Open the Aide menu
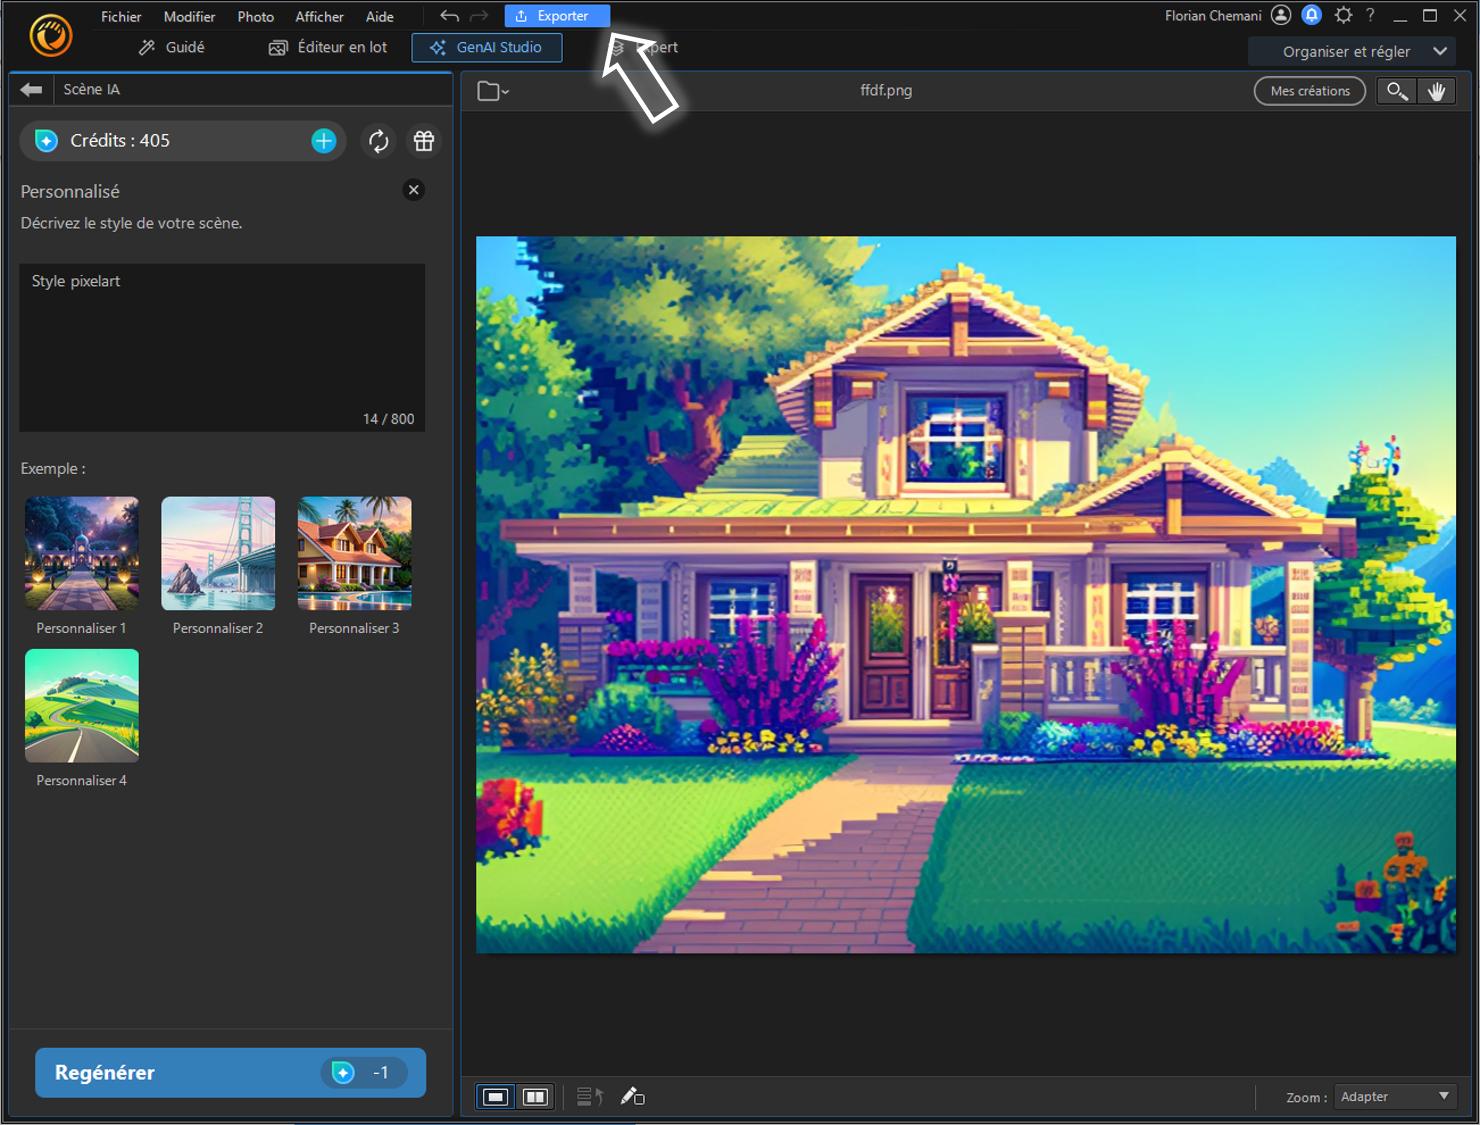1480x1125 pixels. (379, 16)
